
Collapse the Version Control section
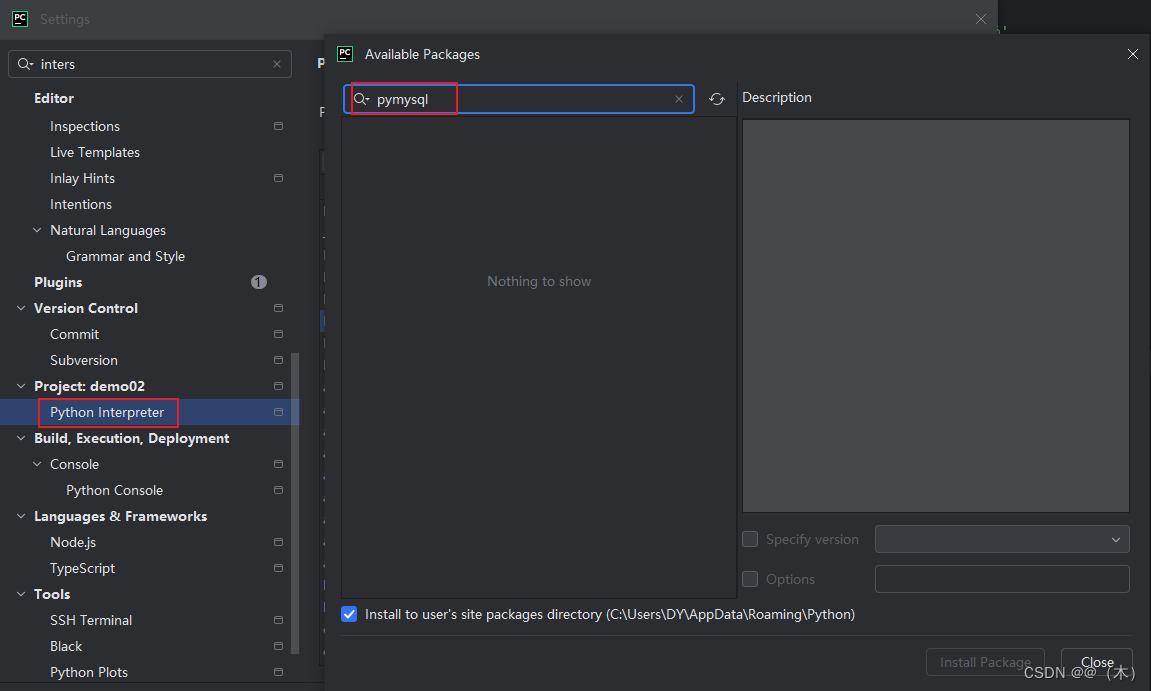[x=21, y=308]
